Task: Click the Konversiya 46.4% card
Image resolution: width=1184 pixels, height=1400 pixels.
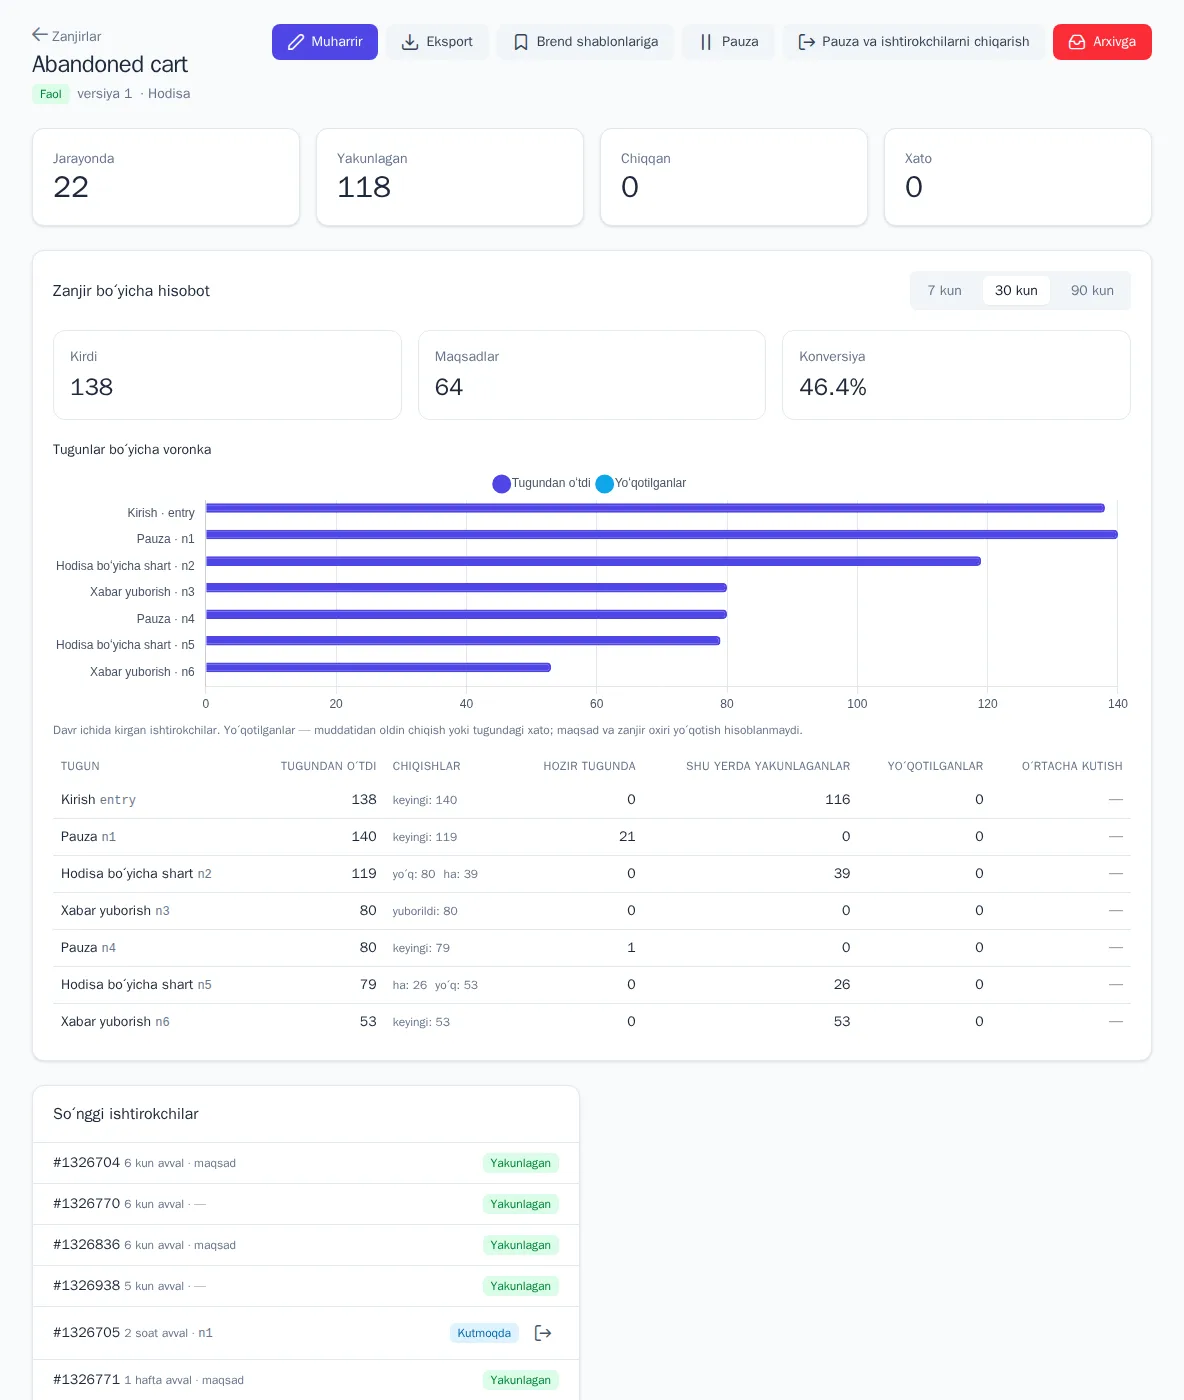Action: pos(956,375)
